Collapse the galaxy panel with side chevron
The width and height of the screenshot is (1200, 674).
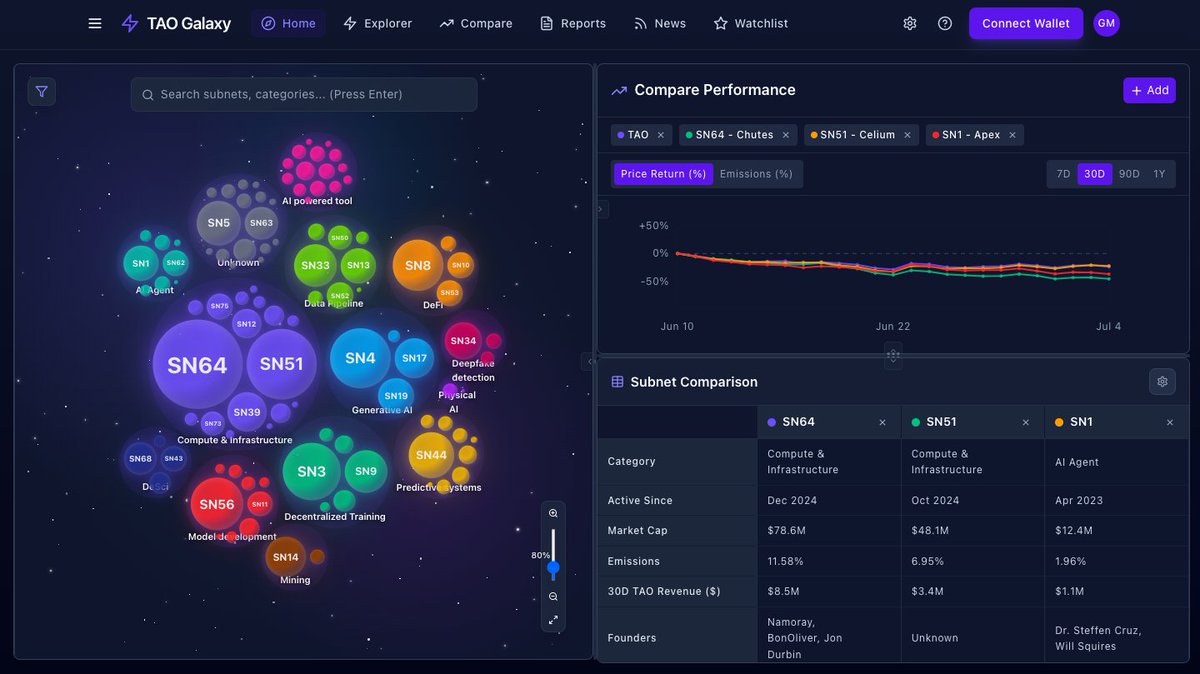tap(590, 362)
